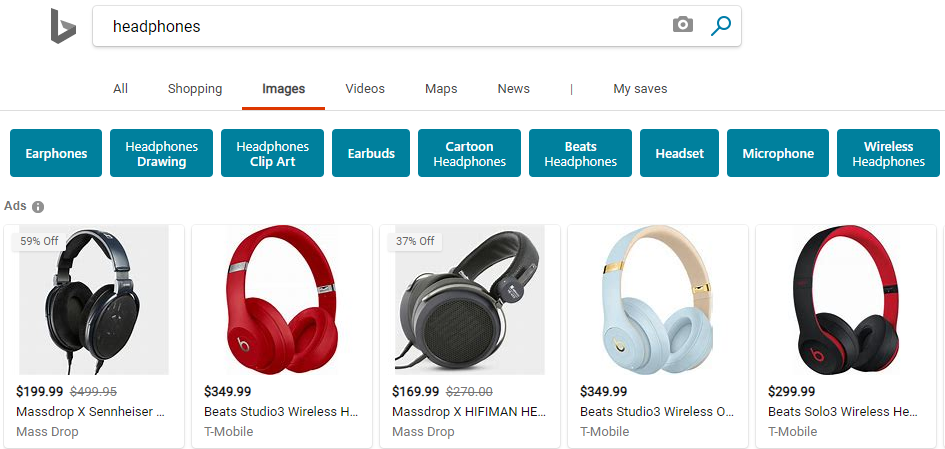
Task: View the light blue Beats Studio3 image
Action: click(657, 299)
